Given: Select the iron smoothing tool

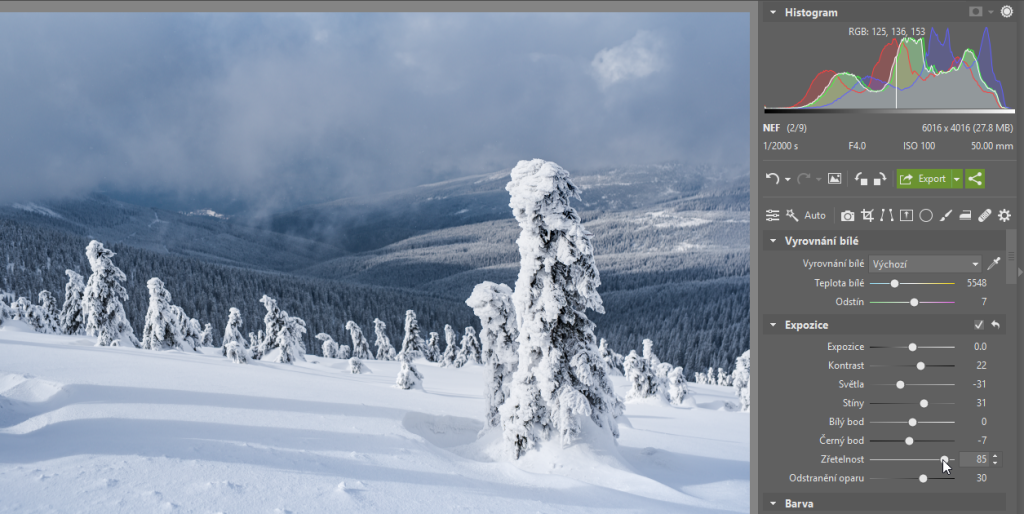Looking at the screenshot, I should tap(965, 216).
